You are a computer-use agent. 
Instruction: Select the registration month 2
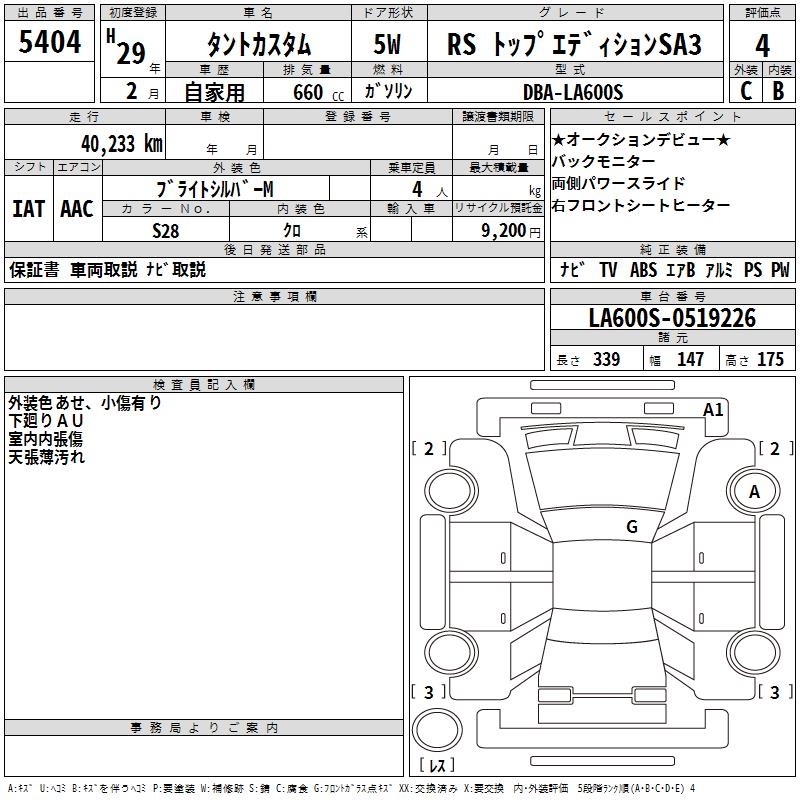pyautogui.click(x=132, y=91)
